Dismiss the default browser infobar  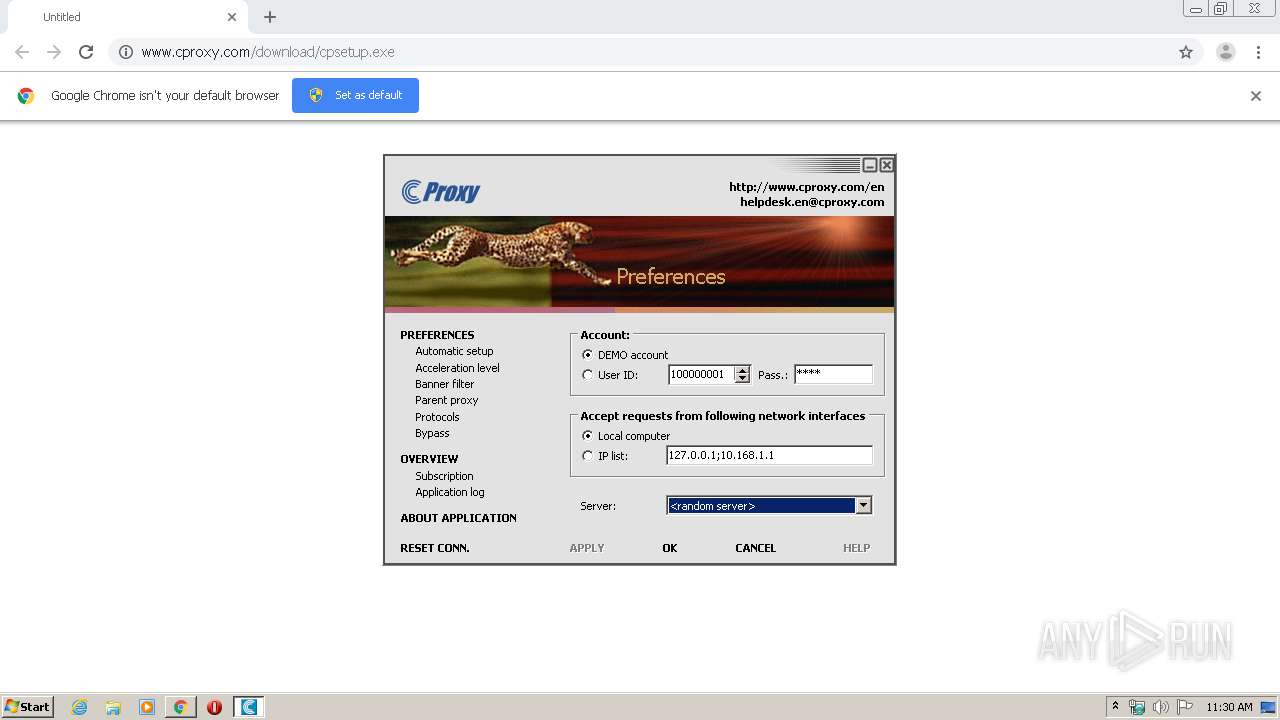pyautogui.click(x=1256, y=96)
